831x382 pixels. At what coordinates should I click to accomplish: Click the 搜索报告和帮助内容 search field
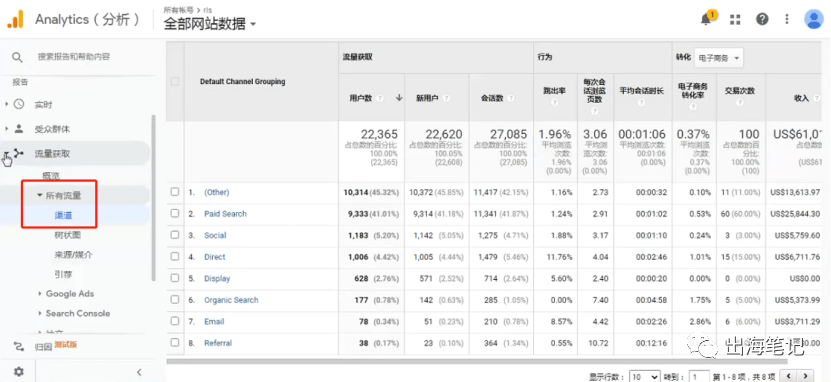pos(74,57)
